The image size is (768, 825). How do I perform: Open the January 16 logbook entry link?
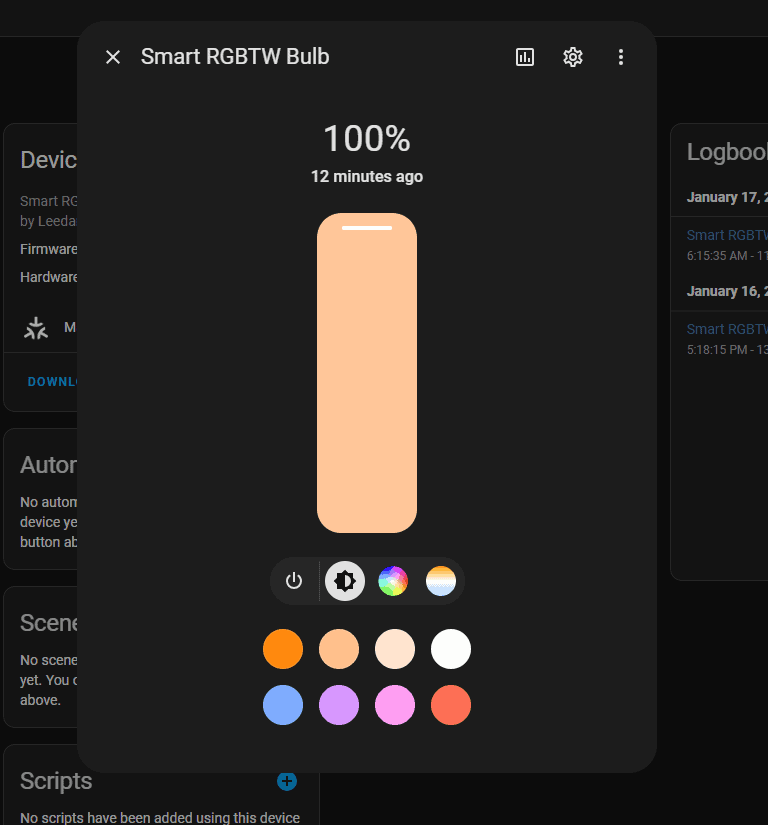727,329
